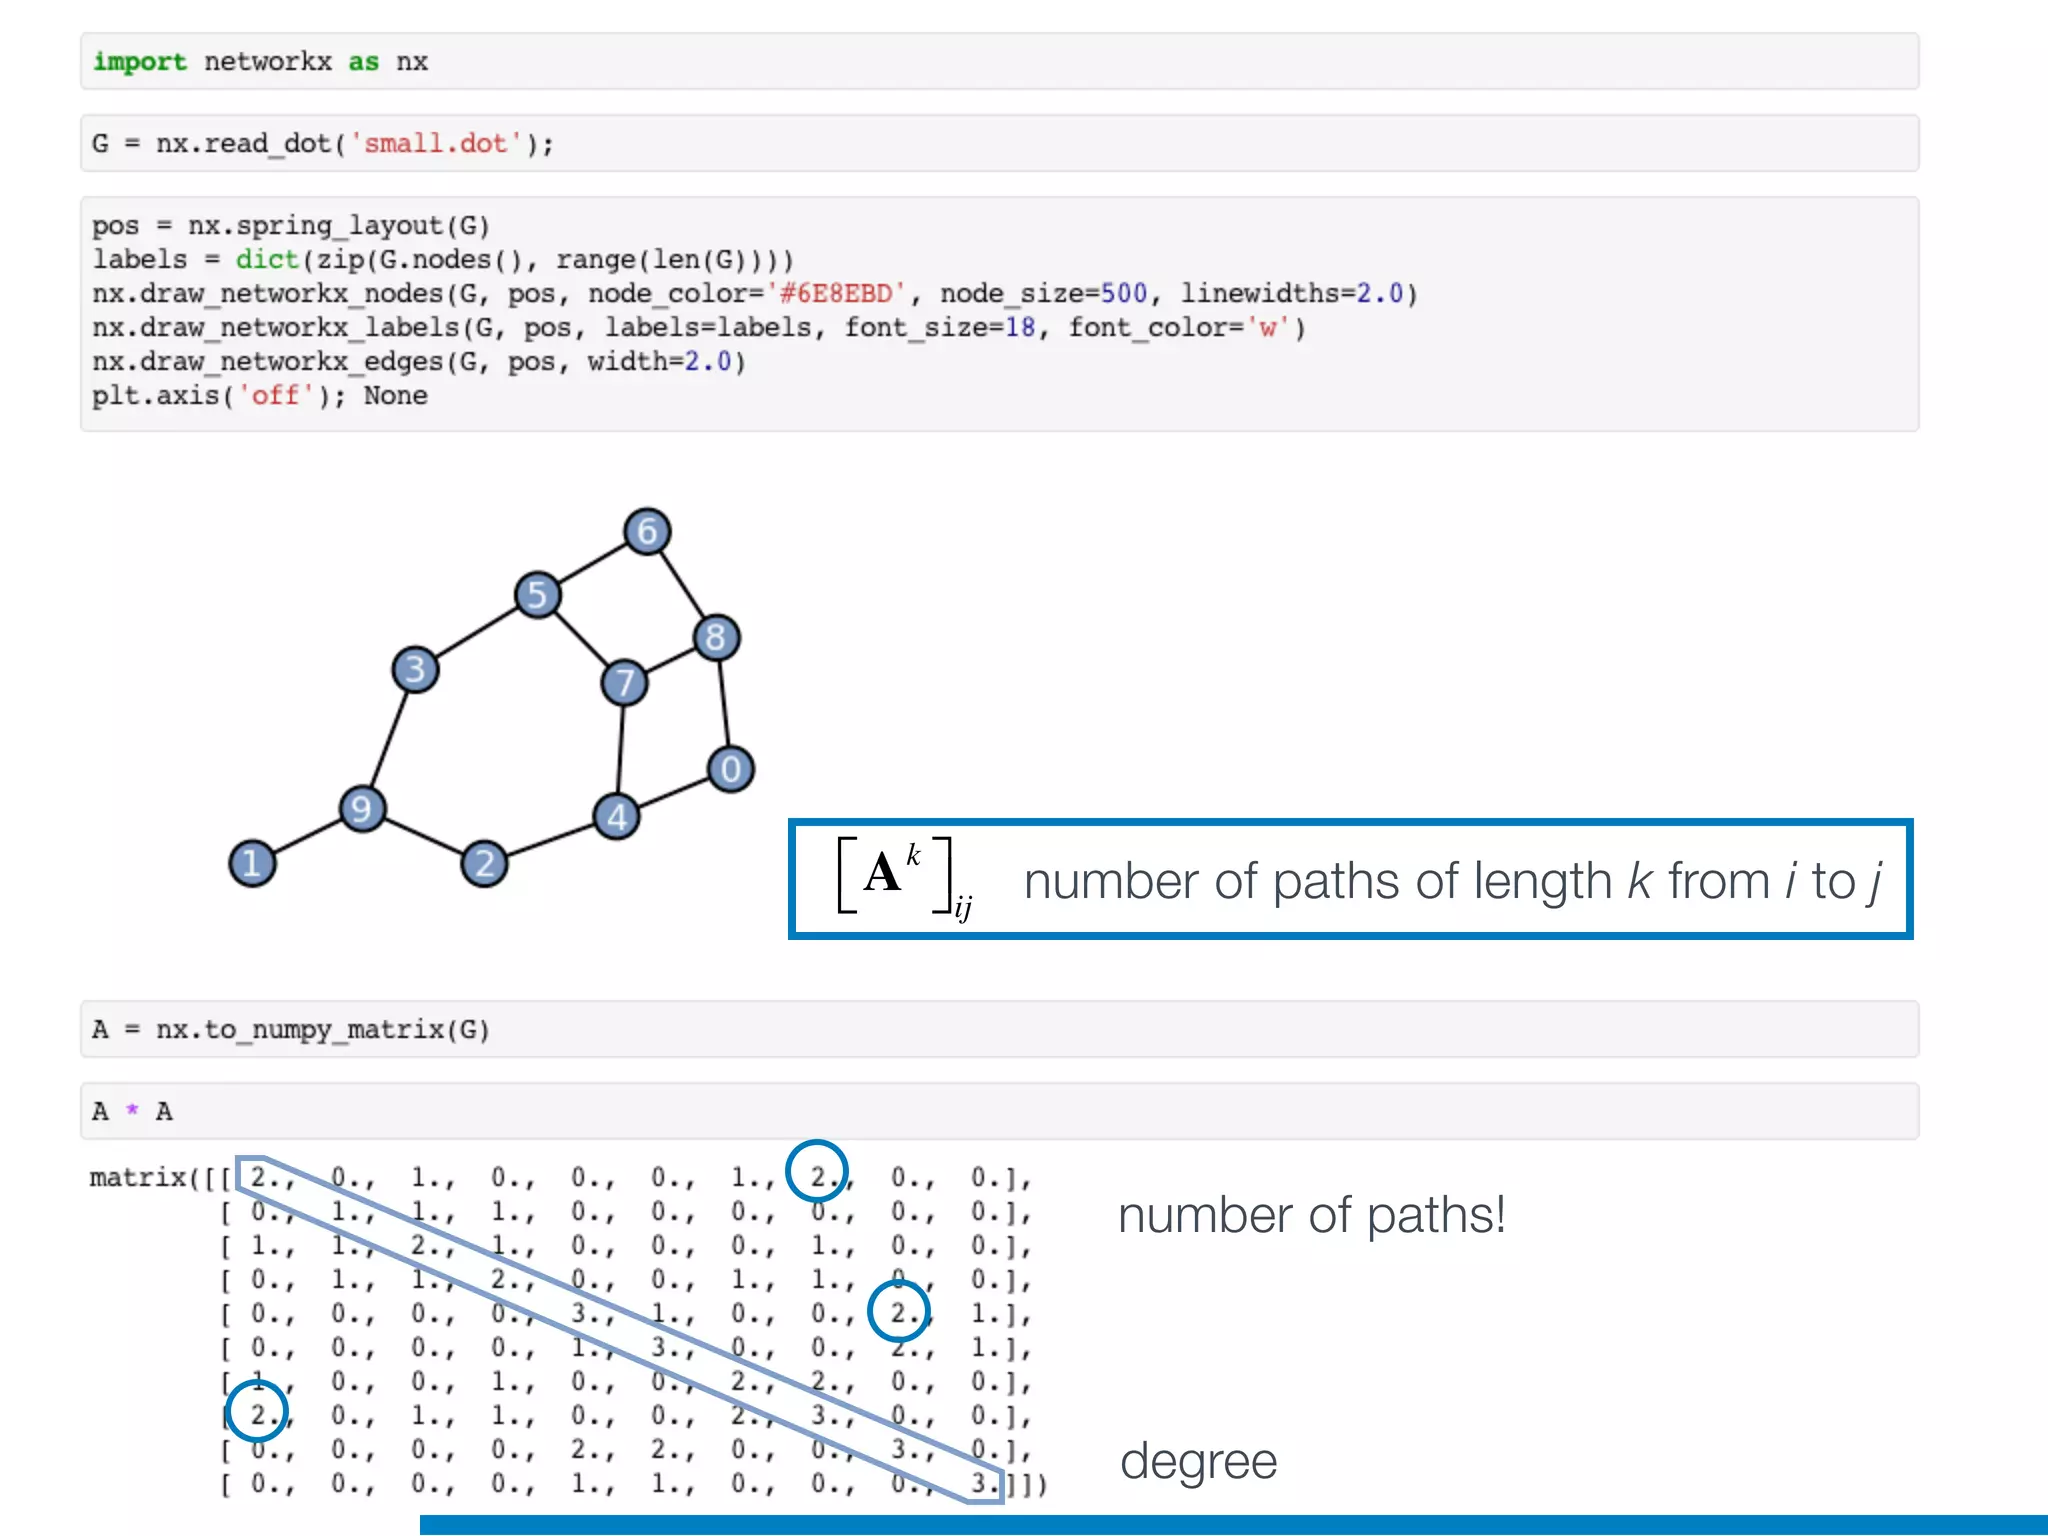
Task: Click graph node labeled 4
Action: (x=617, y=816)
